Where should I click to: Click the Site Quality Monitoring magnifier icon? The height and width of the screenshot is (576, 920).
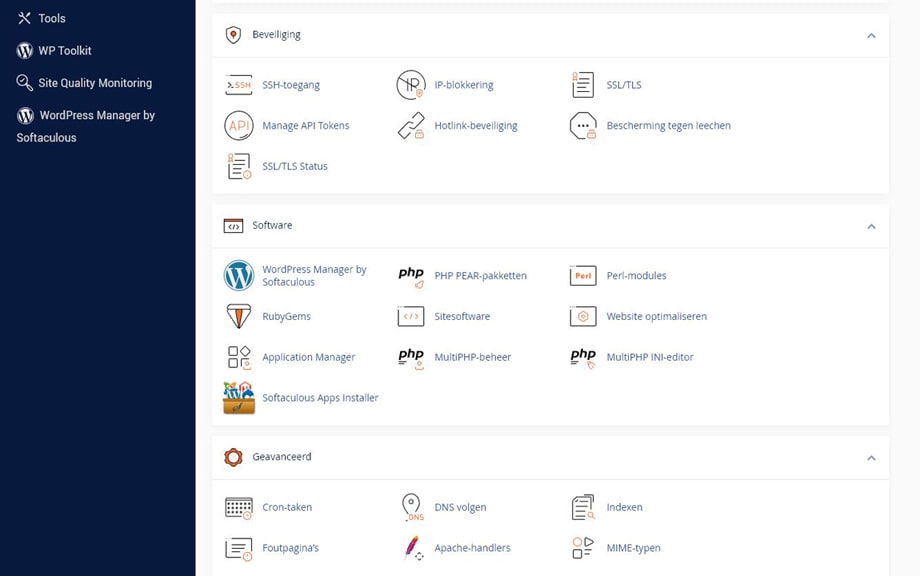point(24,83)
